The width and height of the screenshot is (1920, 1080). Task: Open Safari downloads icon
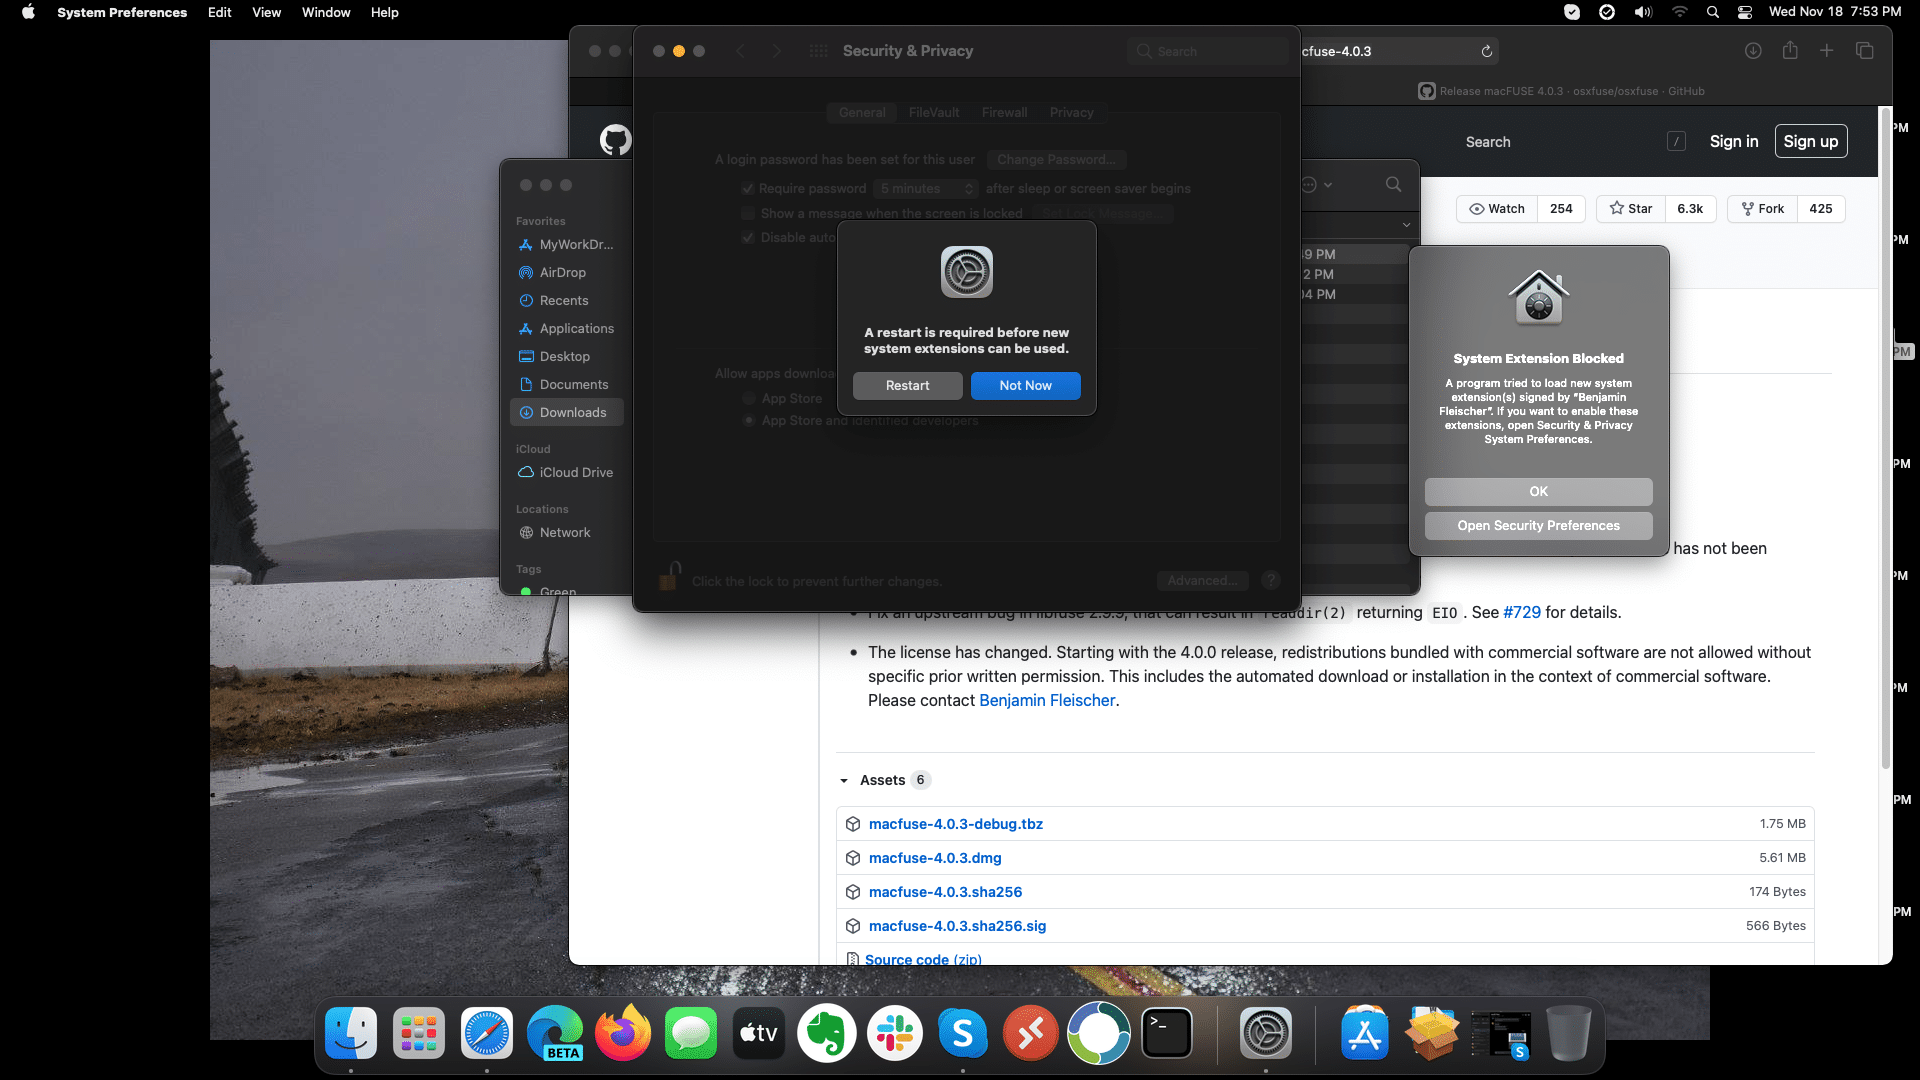(1753, 51)
